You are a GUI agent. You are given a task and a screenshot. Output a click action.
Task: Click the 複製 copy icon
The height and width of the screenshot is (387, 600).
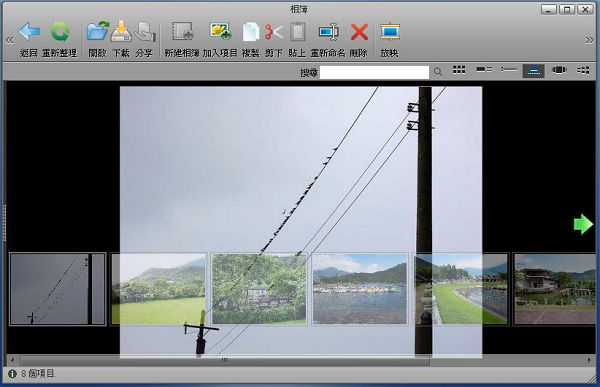click(x=251, y=32)
